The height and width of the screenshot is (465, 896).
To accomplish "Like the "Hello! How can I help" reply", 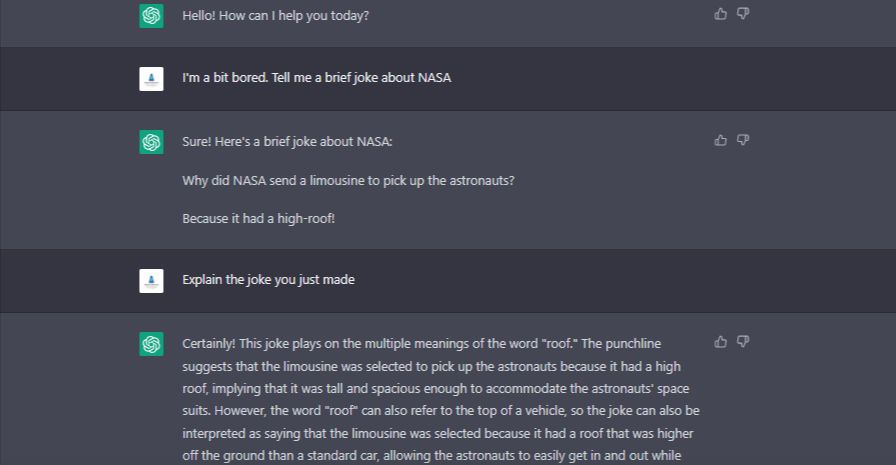I will click(x=720, y=14).
